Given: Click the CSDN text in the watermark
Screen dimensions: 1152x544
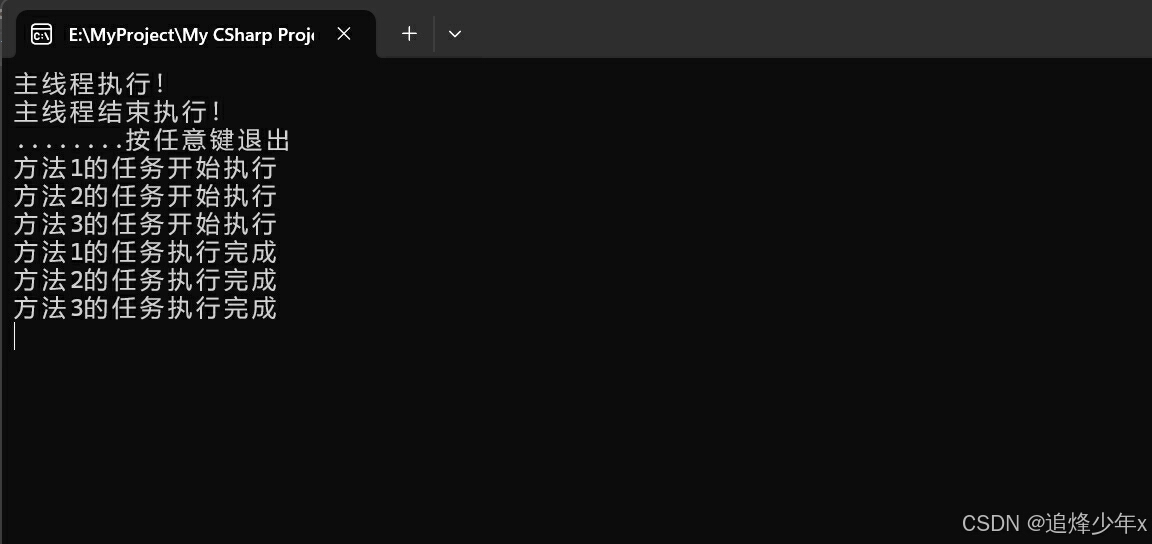Looking at the screenshot, I should pos(991,523).
